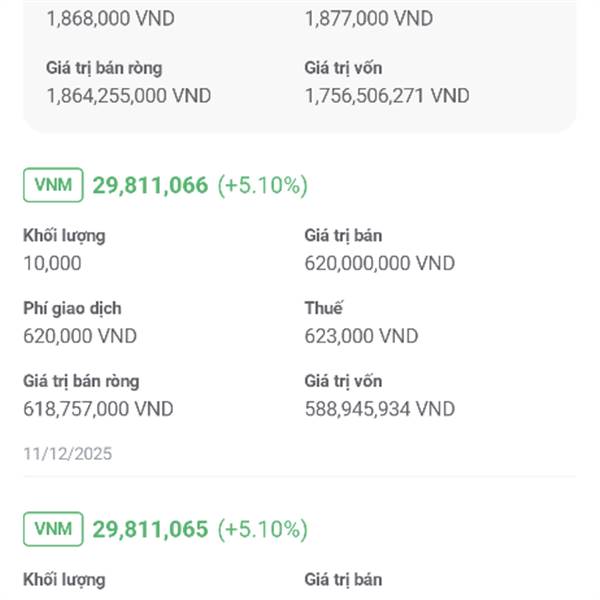Click the "Thuế" label

[x=324, y=309]
